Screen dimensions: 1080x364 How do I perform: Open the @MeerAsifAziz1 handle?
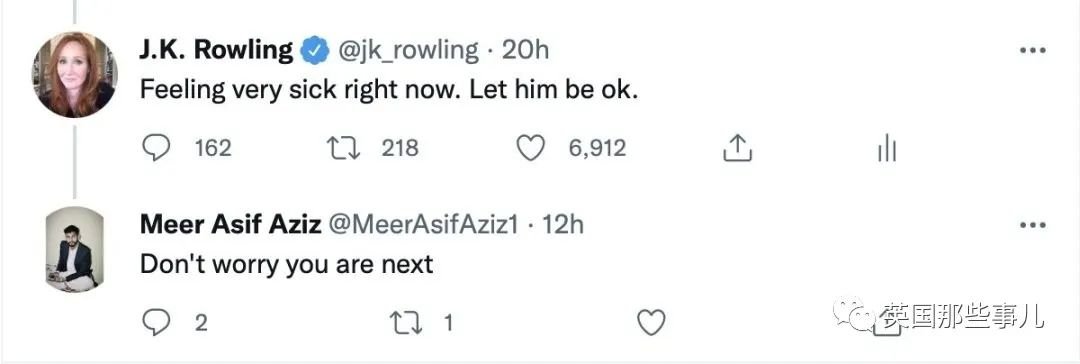coord(423,225)
